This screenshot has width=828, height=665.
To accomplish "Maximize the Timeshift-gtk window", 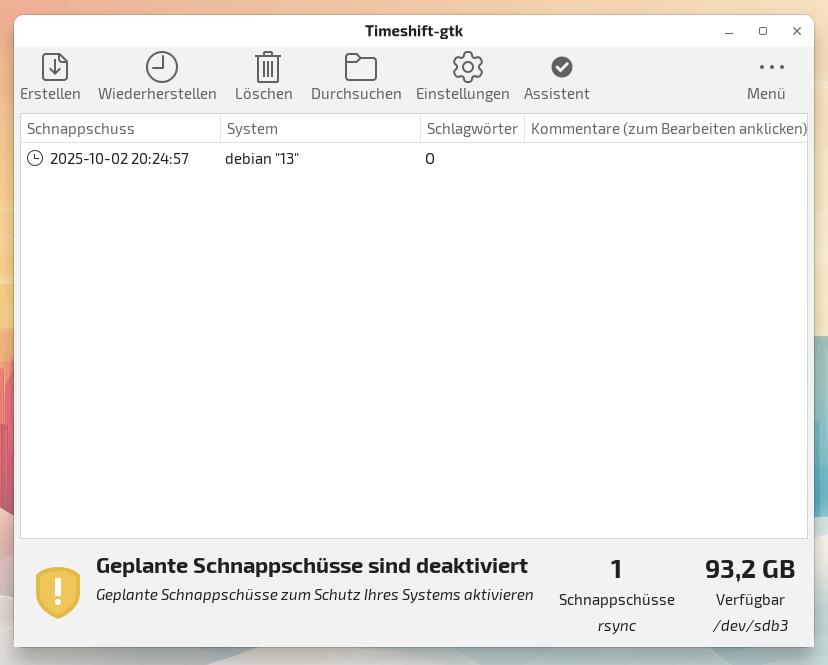I will click(x=763, y=31).
